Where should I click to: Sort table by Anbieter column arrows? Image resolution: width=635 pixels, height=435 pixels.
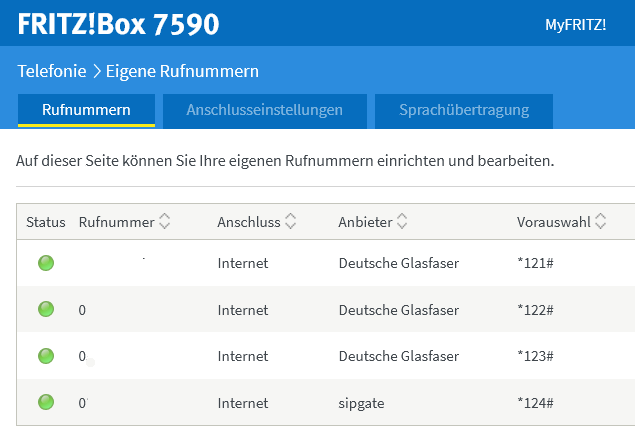coord(402,222)
